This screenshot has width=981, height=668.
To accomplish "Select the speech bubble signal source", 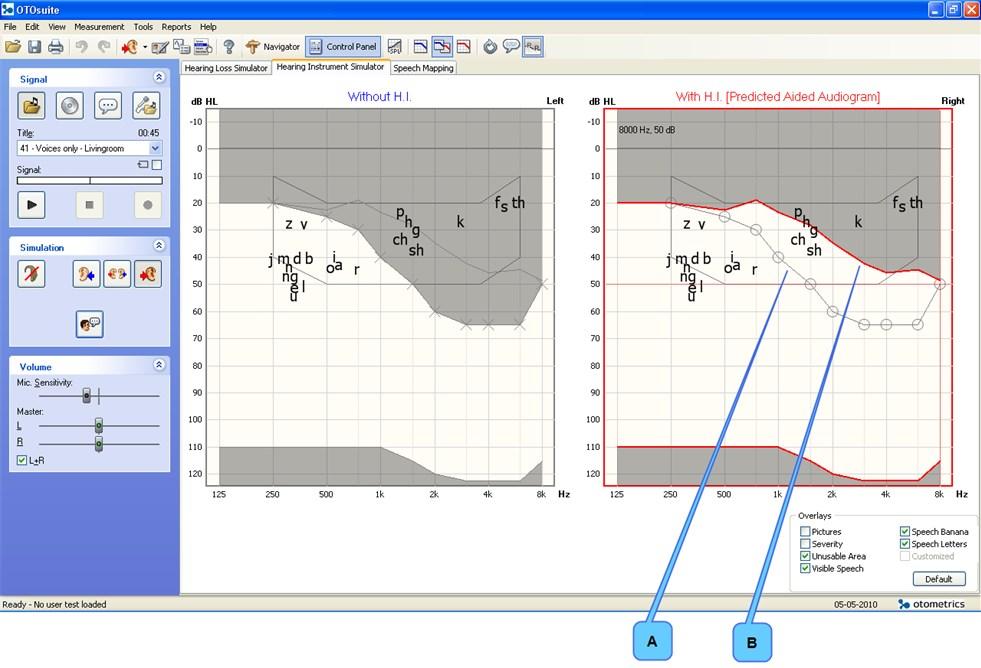I will (108, 106).
